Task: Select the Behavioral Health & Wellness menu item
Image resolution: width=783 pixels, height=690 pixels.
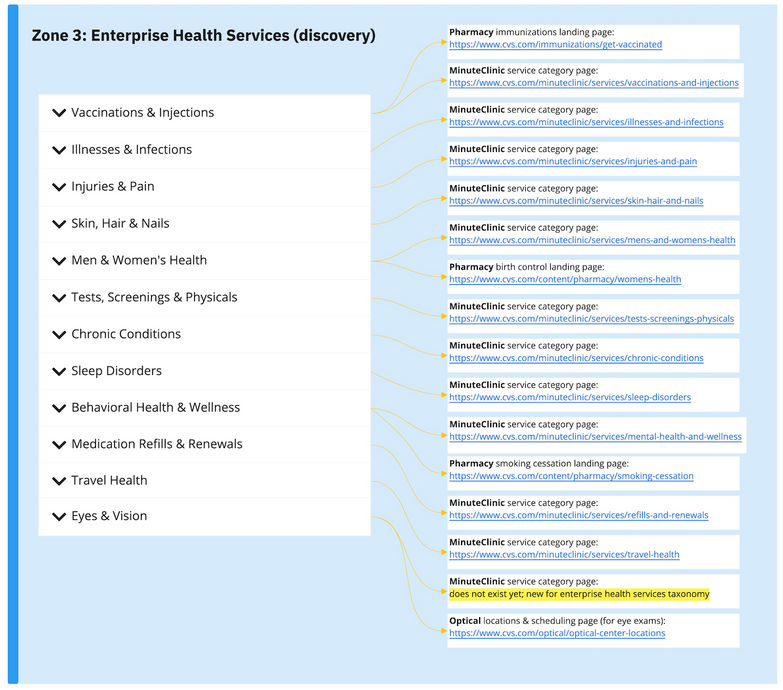Action: tap(155, 408)
